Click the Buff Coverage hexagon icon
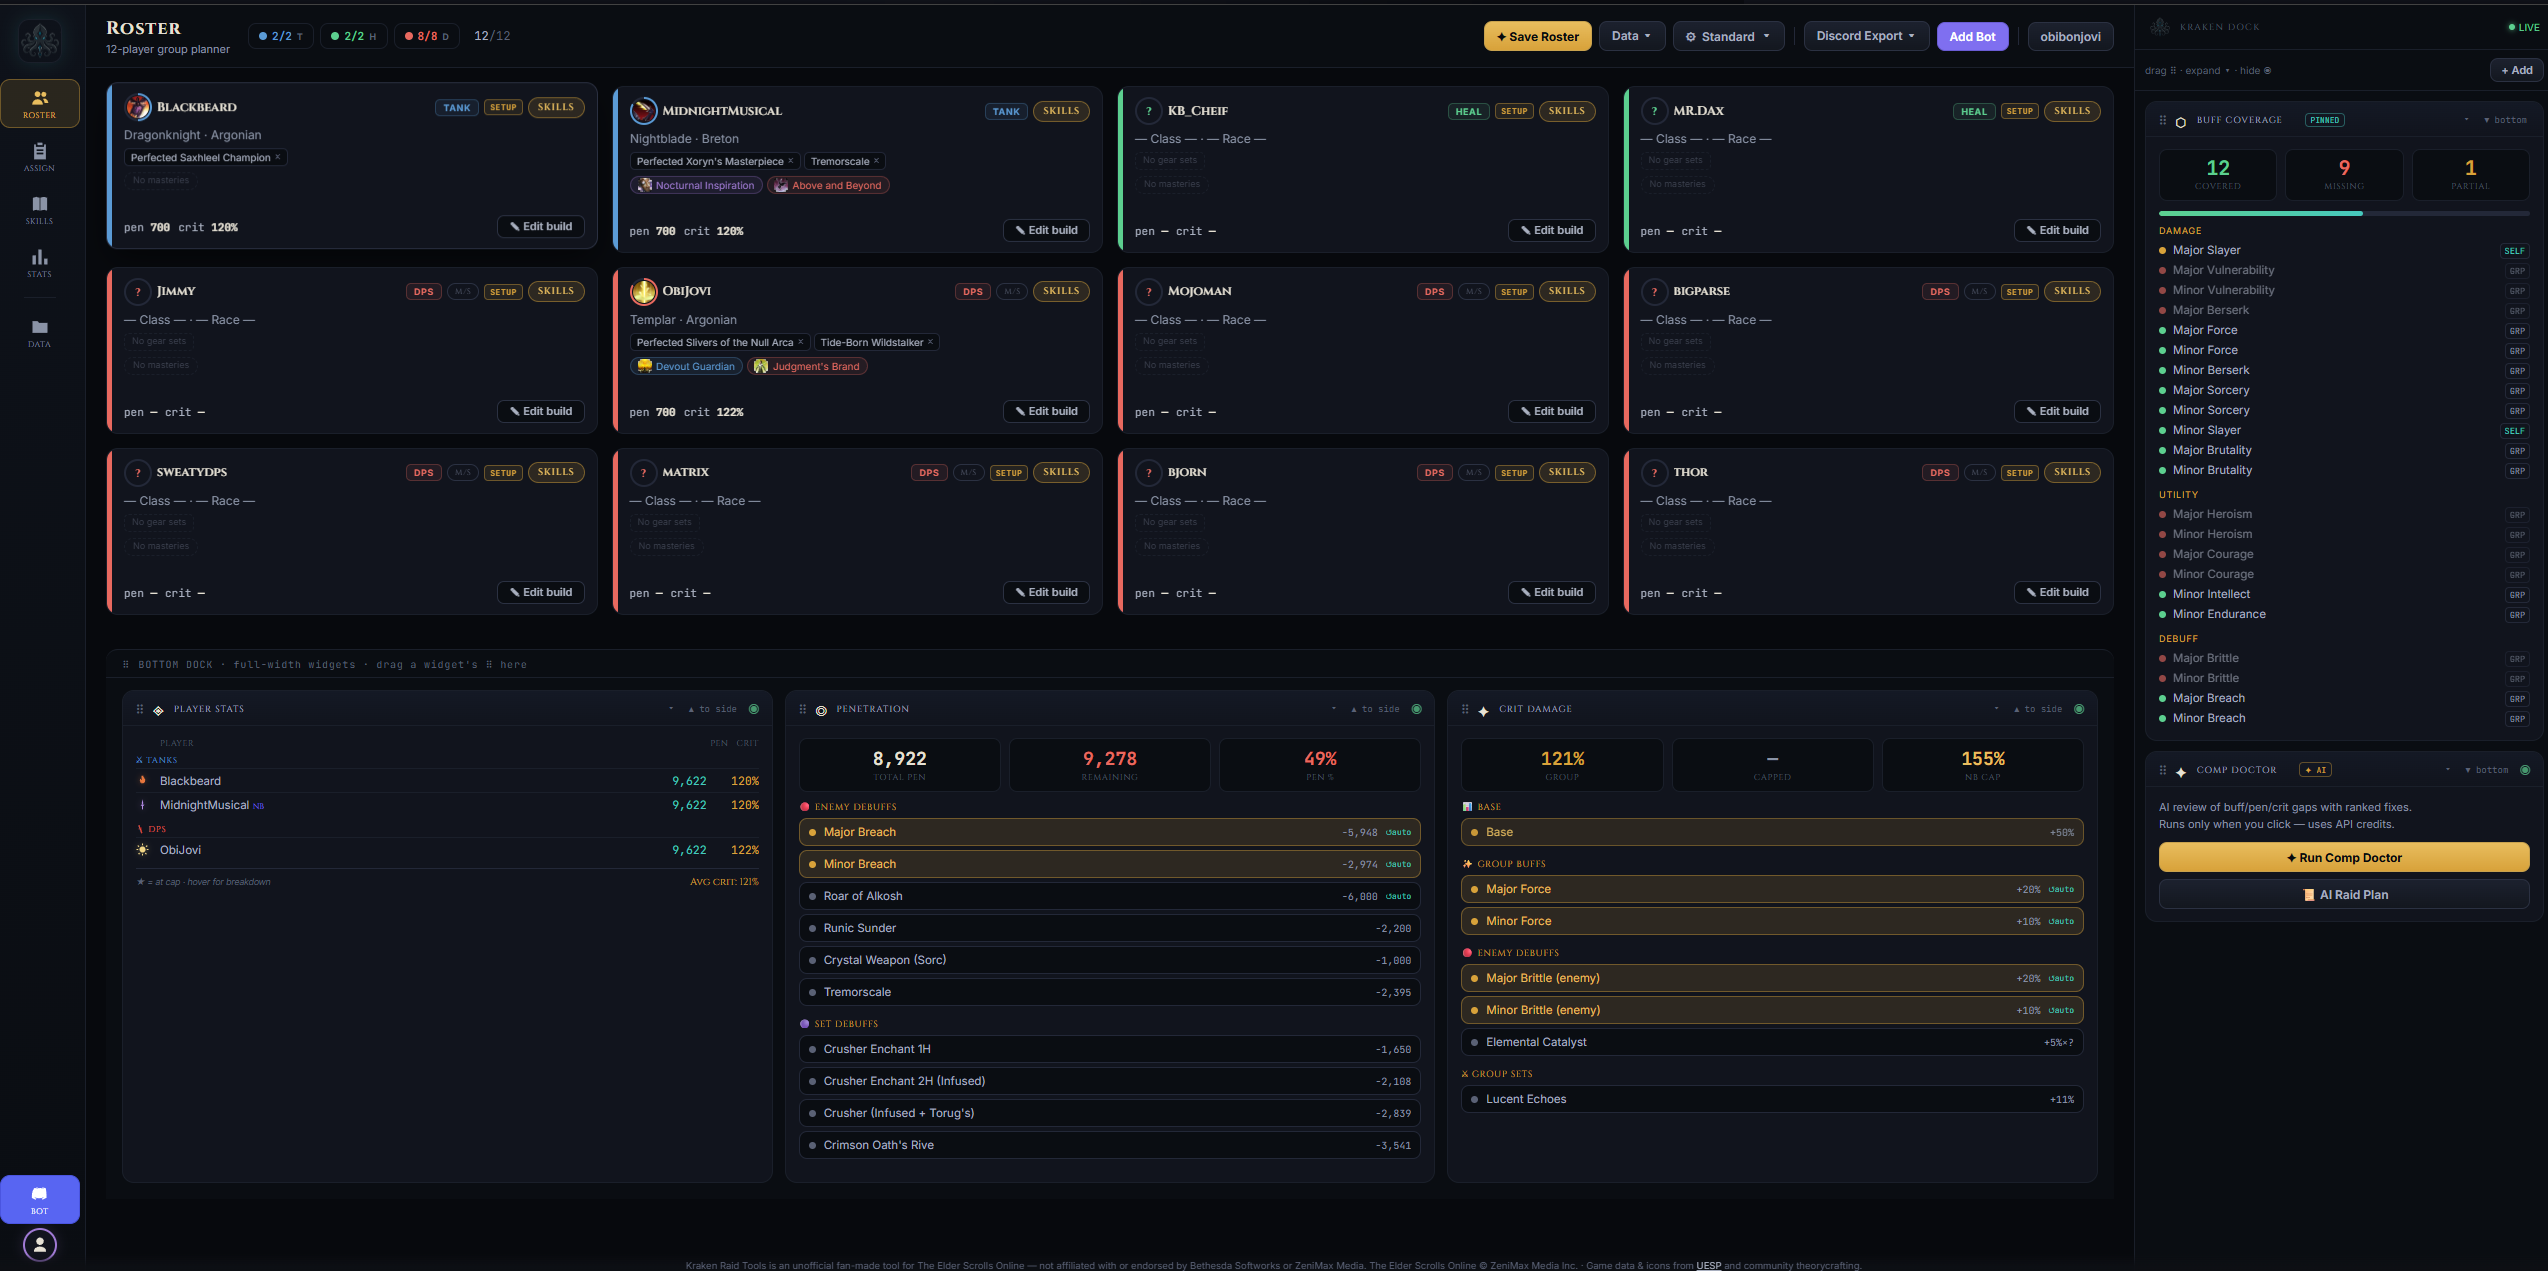This screenshot has height=1271, width=2548. pos(2181,121)
